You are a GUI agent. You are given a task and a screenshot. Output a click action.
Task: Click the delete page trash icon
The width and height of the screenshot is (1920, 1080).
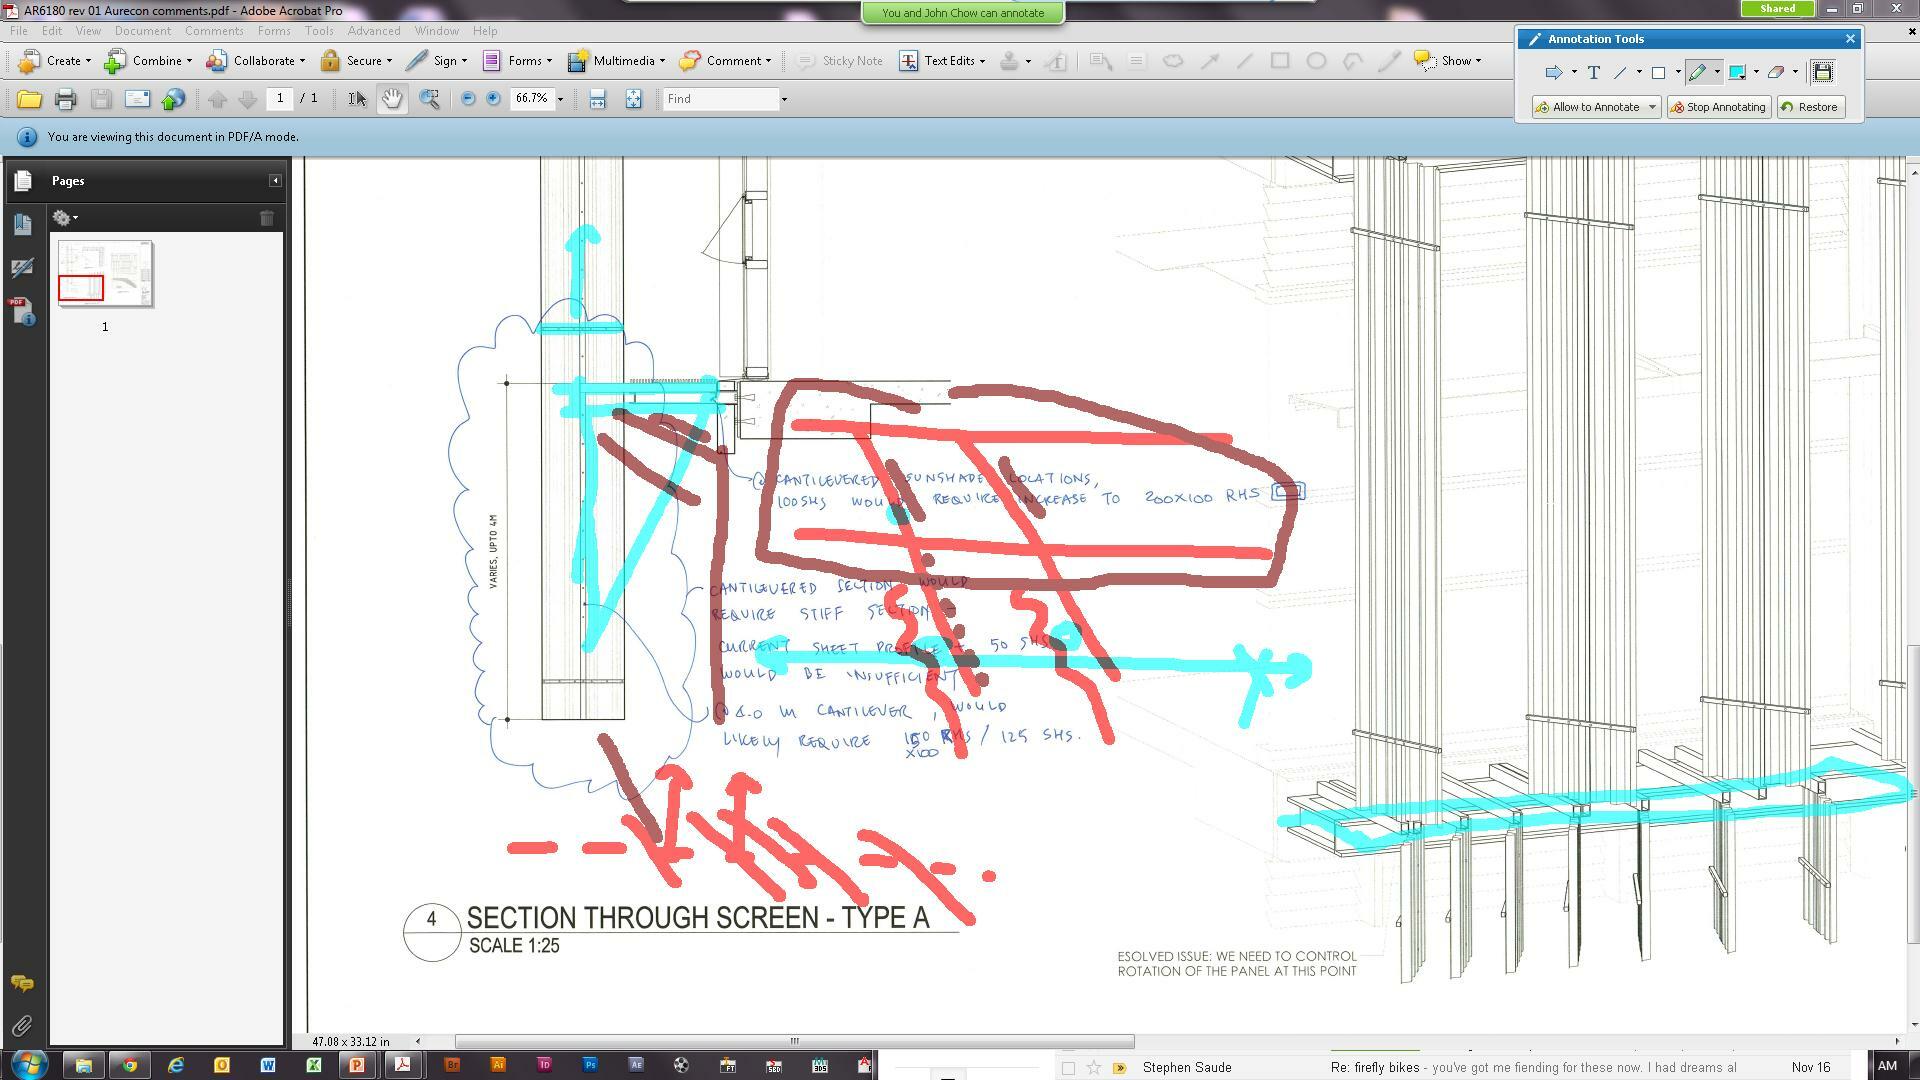click(x=267, y=218)
